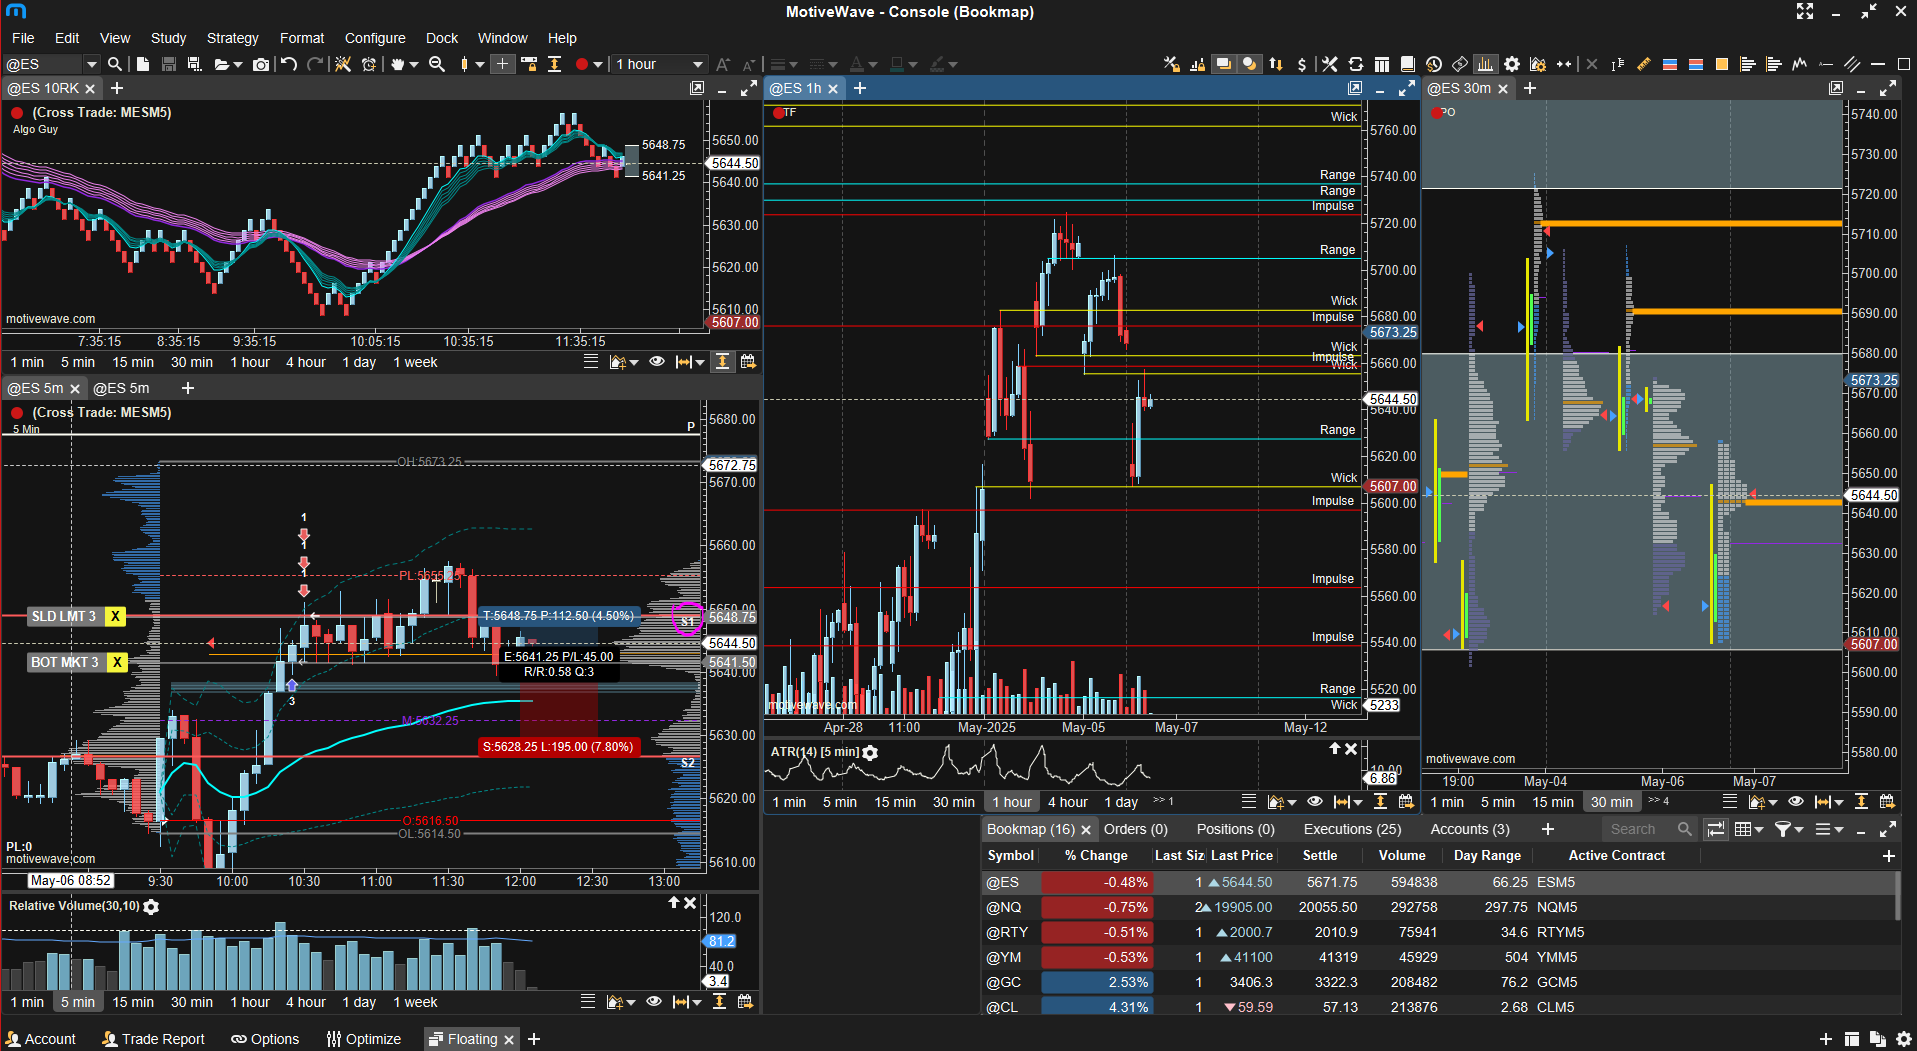Cancel the BOT MKT 3 order with X

tap(117, 662)
